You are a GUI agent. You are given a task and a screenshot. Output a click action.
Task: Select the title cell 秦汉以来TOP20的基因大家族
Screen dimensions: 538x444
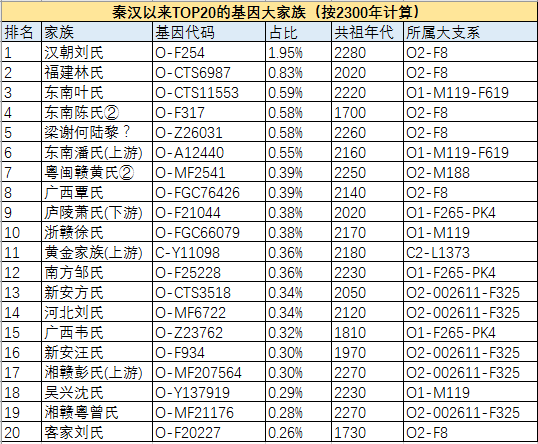pyautogui.click(x=269, y=13)
